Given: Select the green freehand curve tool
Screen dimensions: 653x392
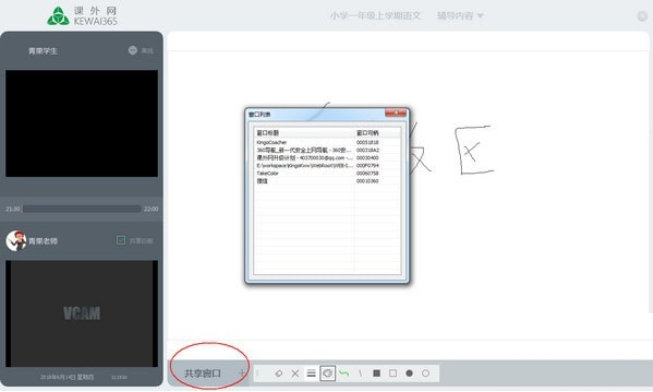Looking at the screenshot, I should 344,373.
